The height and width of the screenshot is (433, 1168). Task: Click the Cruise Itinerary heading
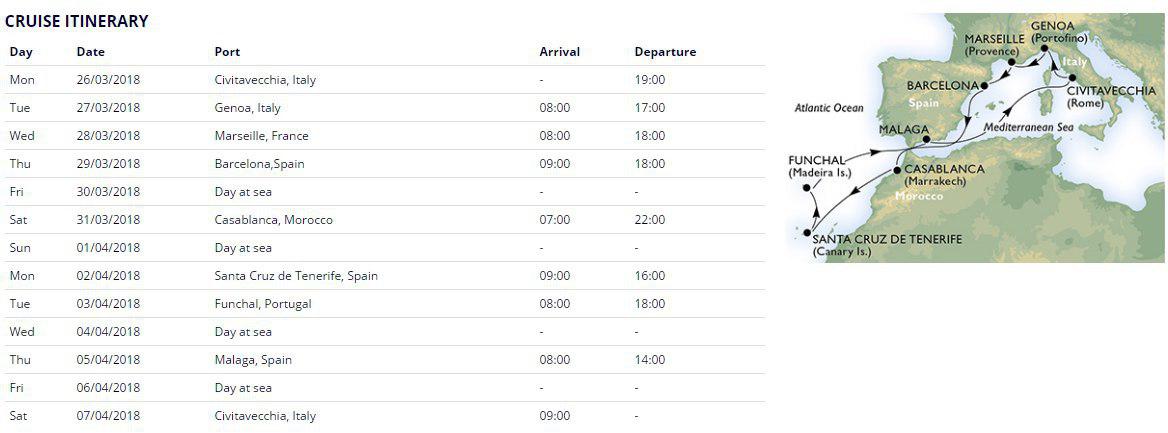click(77, 21)
